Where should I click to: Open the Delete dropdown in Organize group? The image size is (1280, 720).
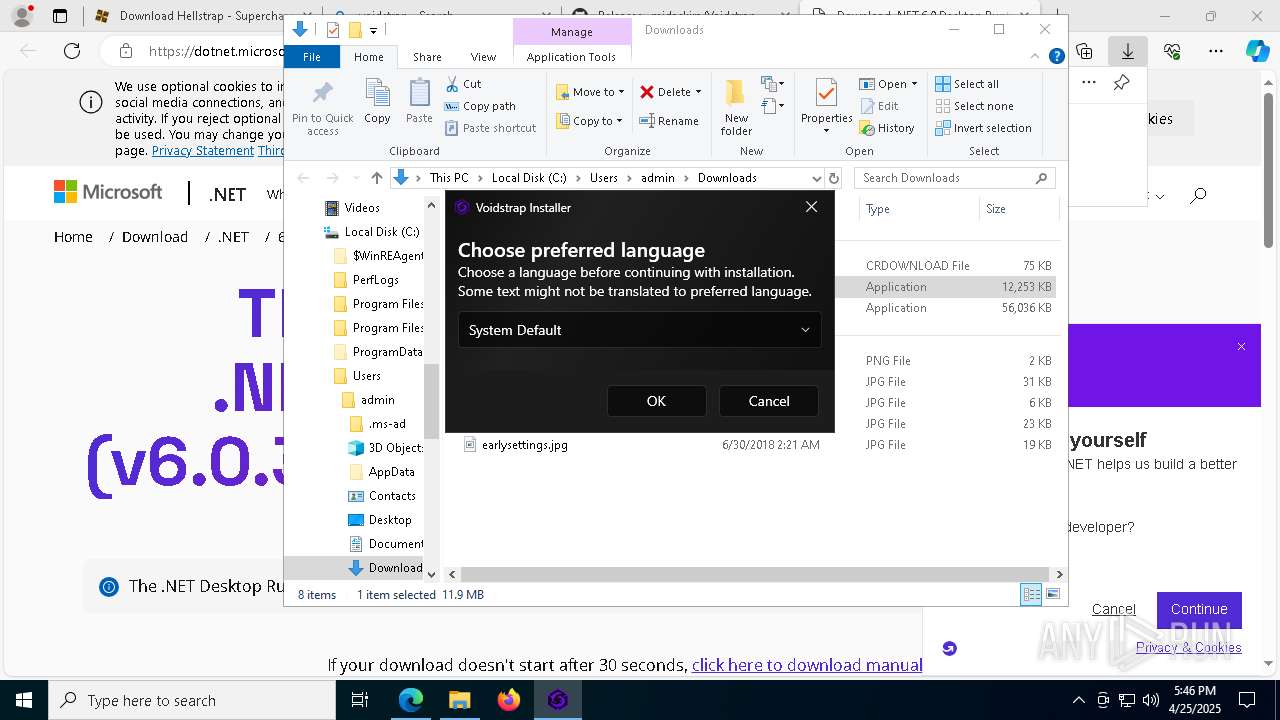671,92
